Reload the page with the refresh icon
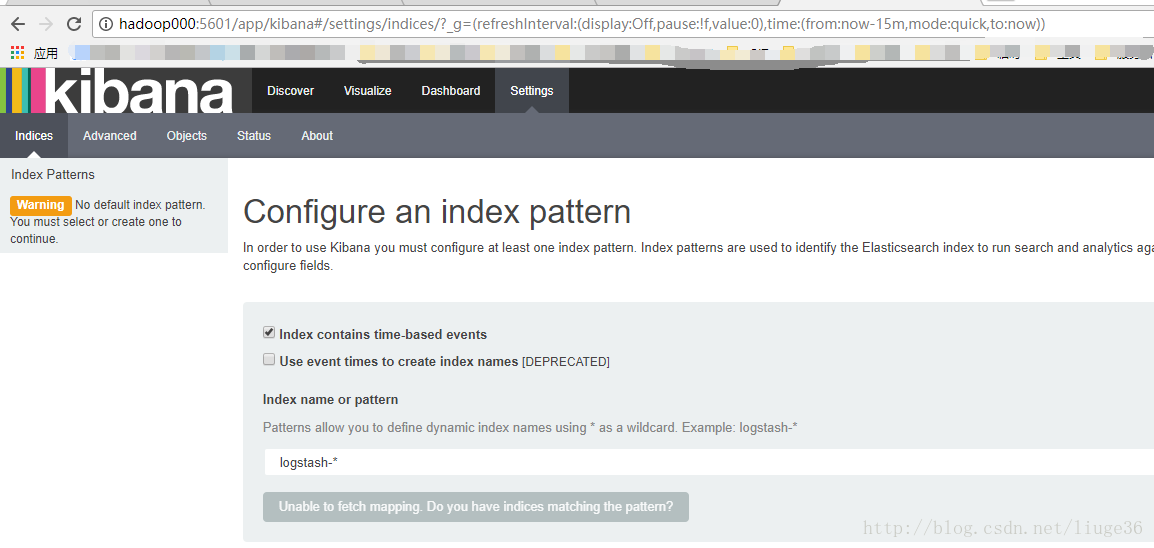The width and height of the screenshot is (1154, 548). click(74, 24)
